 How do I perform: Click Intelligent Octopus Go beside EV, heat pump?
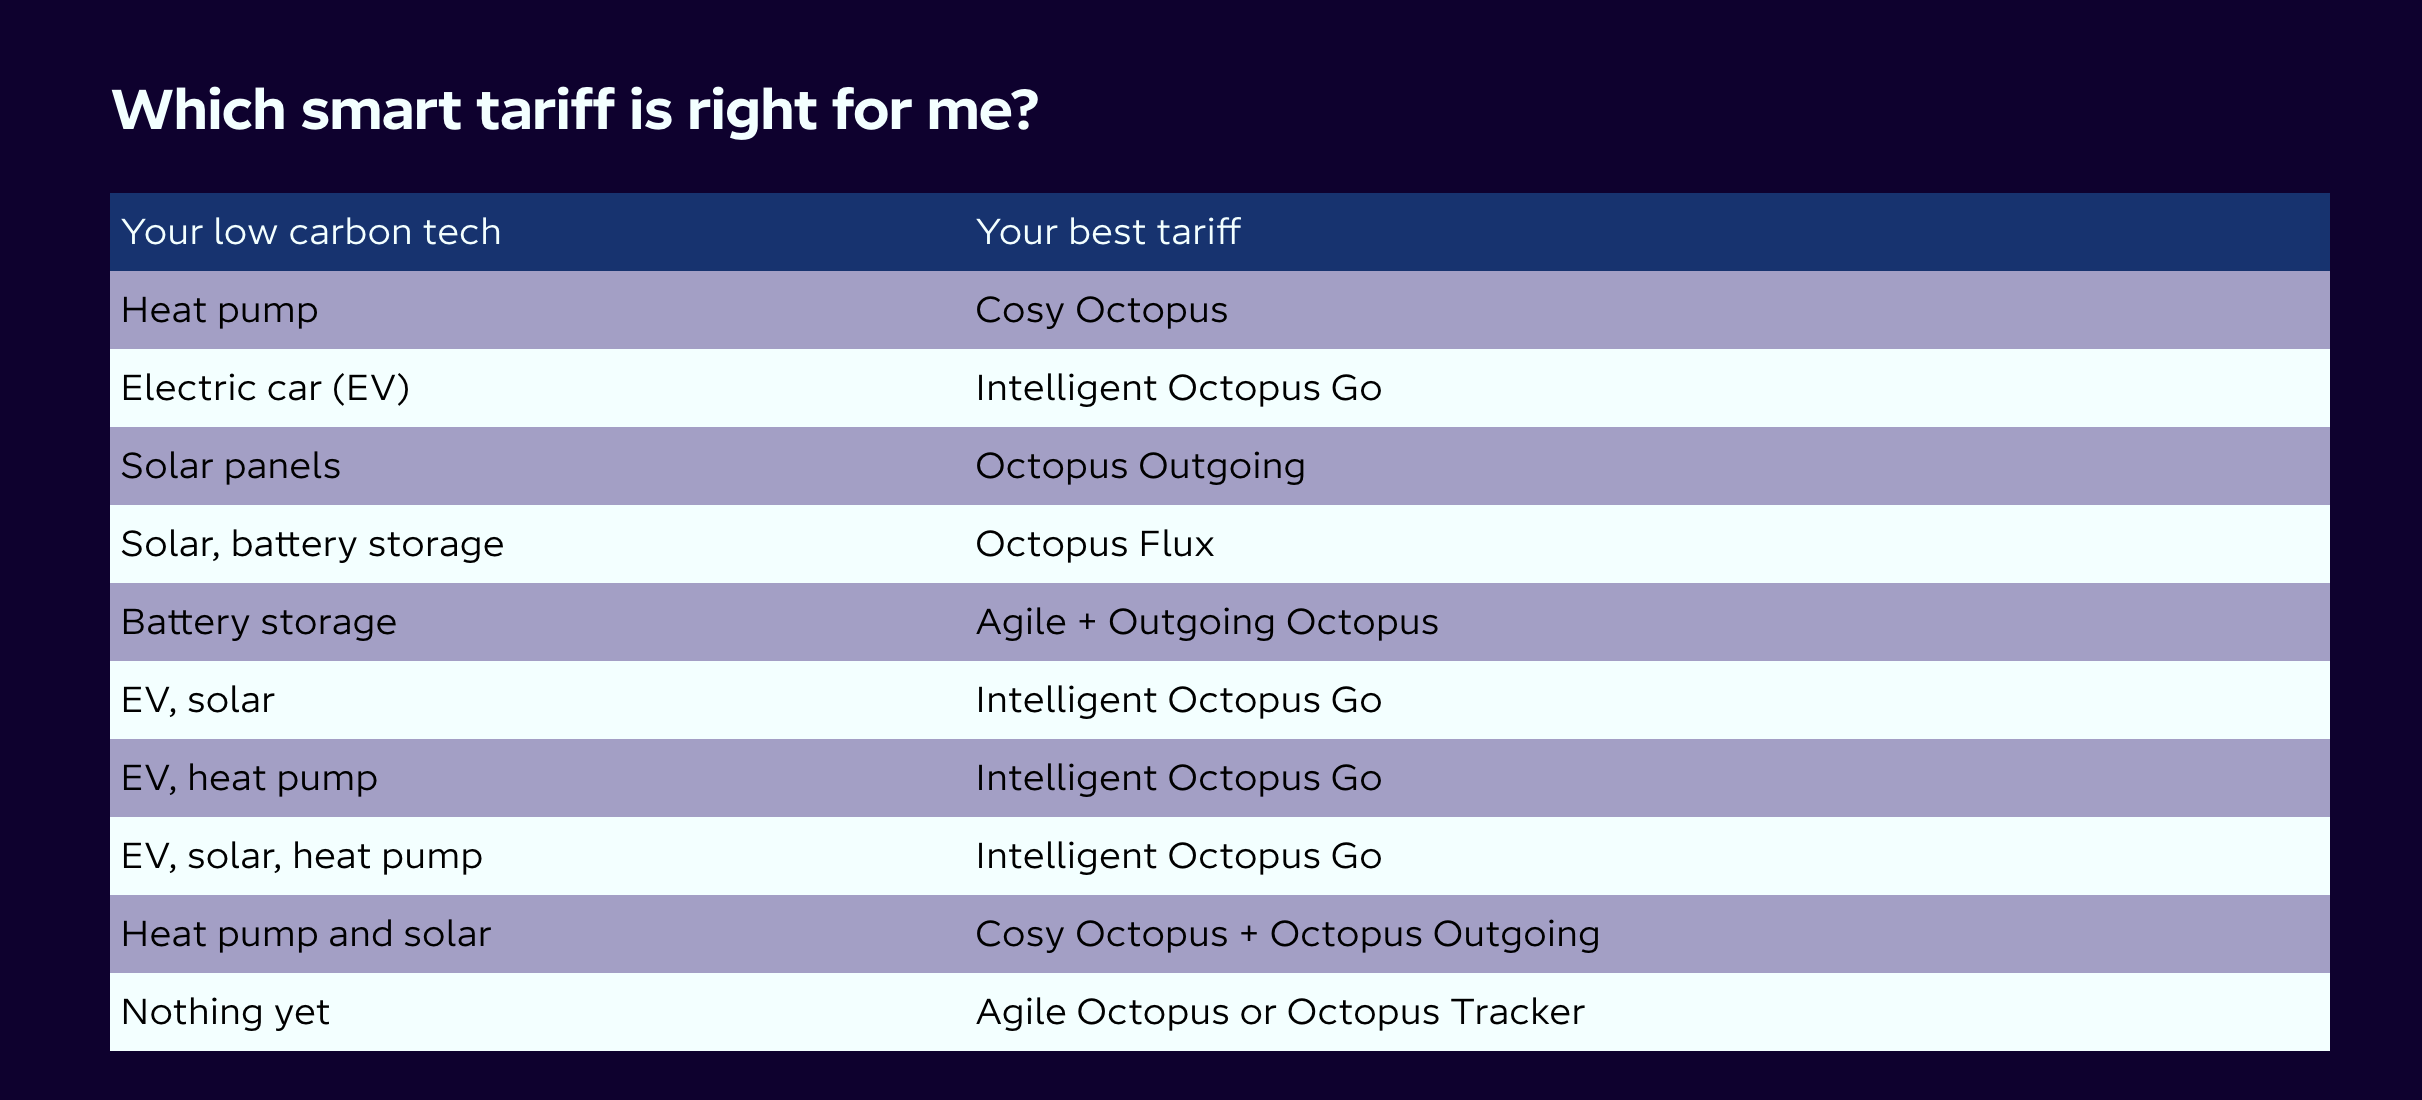1179,779
